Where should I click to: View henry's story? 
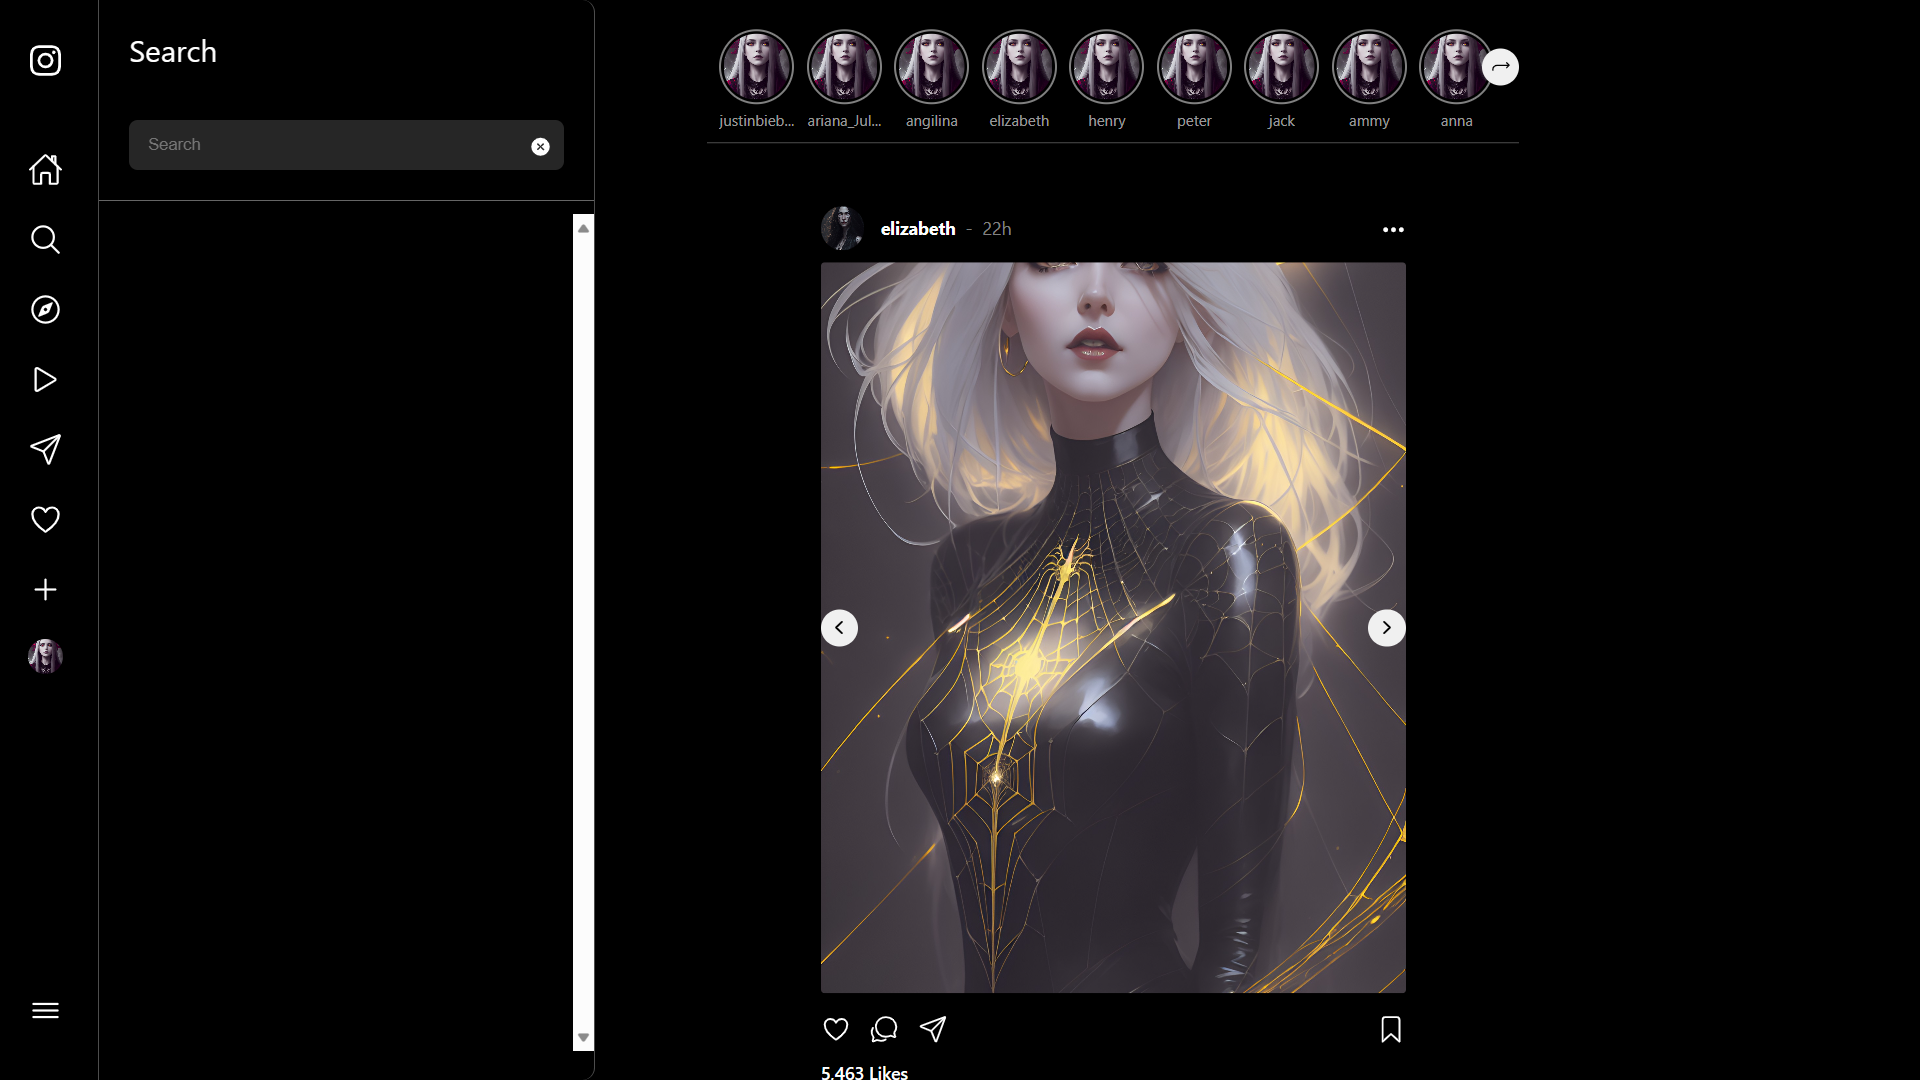coord(1106,68)
